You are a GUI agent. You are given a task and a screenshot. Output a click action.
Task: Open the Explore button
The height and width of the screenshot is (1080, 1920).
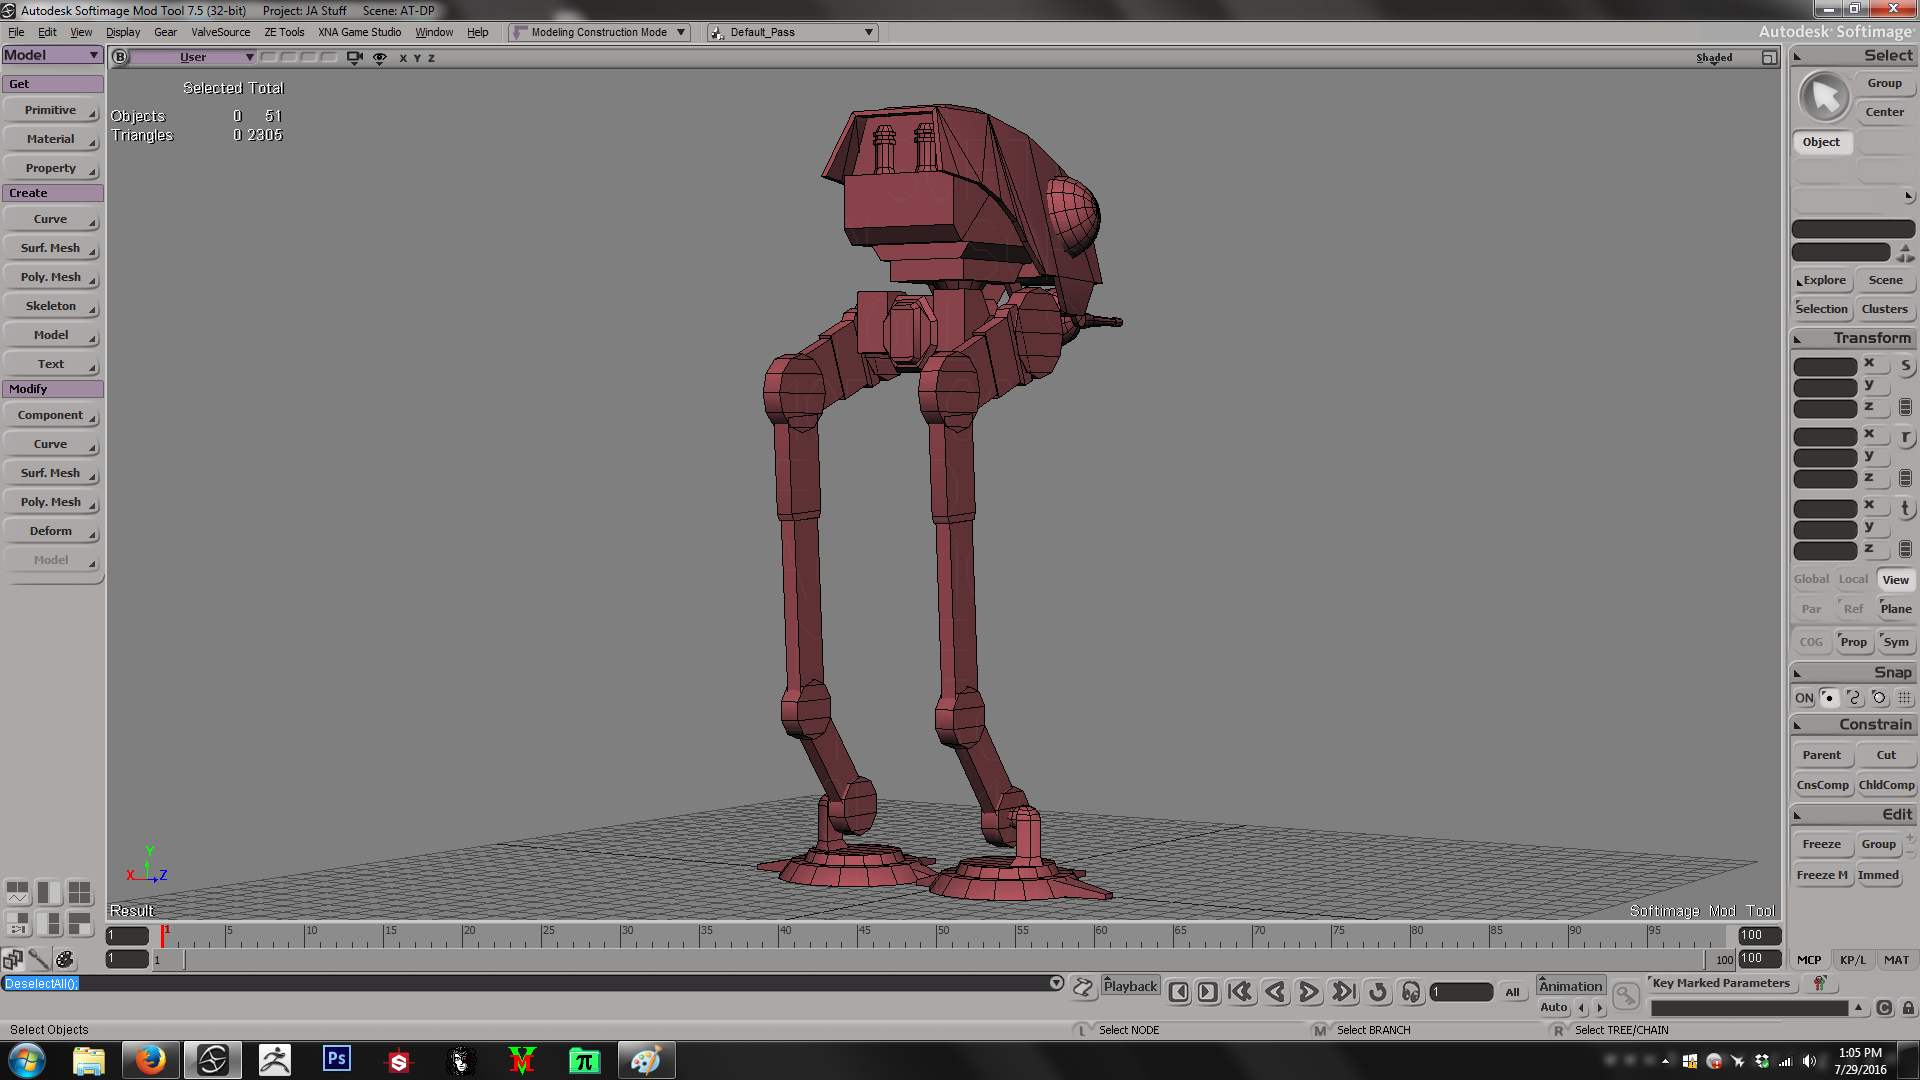click(x=1823, y=280)
